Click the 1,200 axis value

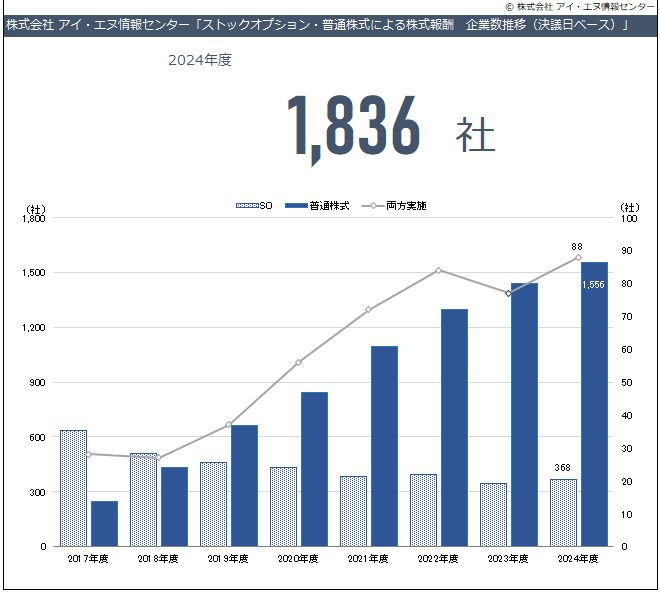pyautogui.click(x=34, y=328)
